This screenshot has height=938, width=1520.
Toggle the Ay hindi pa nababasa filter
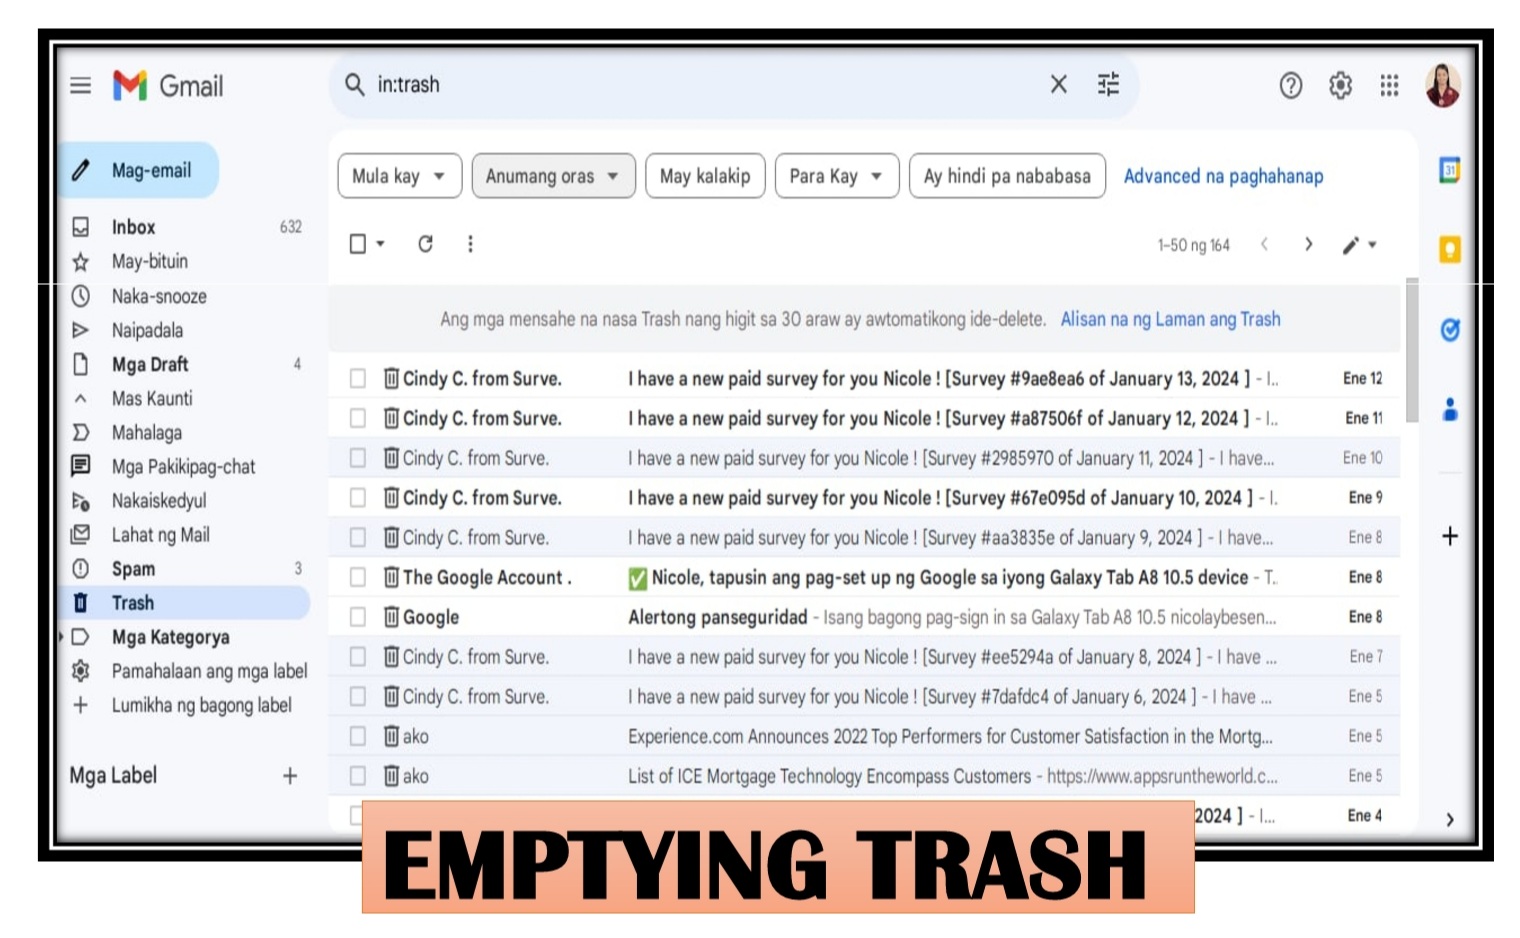pyautogui.click(x=1007, y=176)
